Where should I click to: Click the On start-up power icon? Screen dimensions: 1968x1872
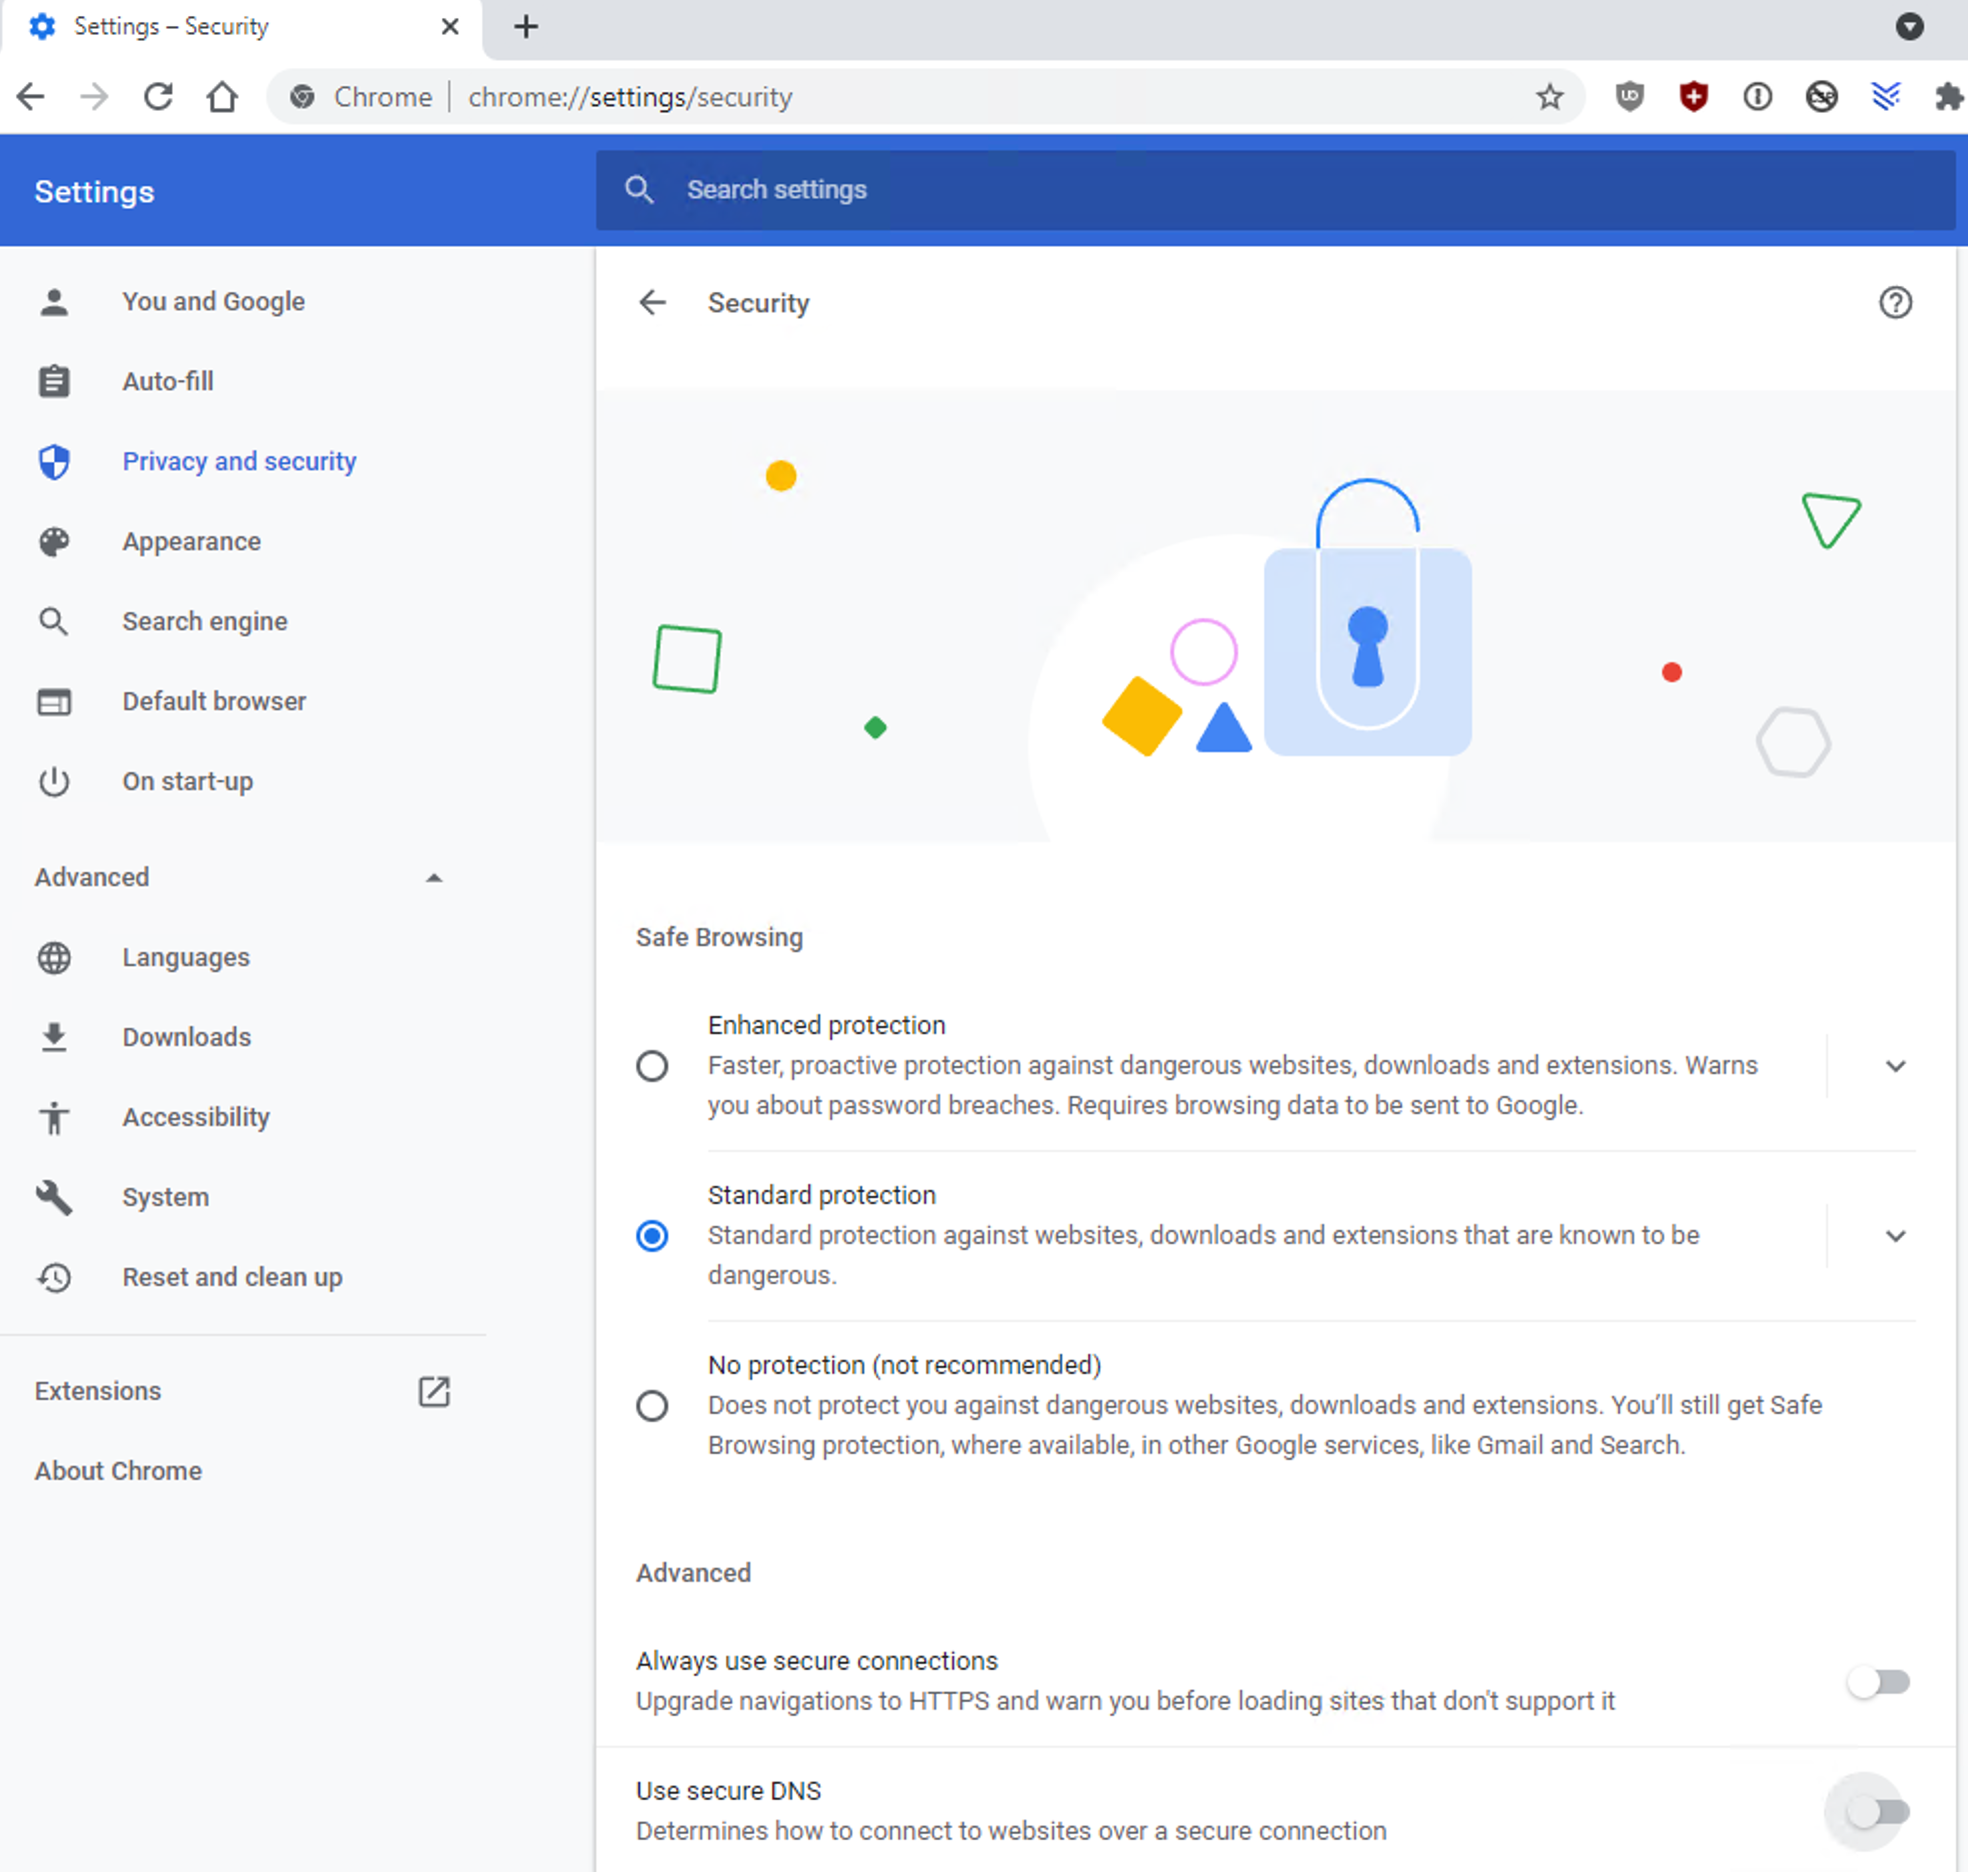(54, 782)
